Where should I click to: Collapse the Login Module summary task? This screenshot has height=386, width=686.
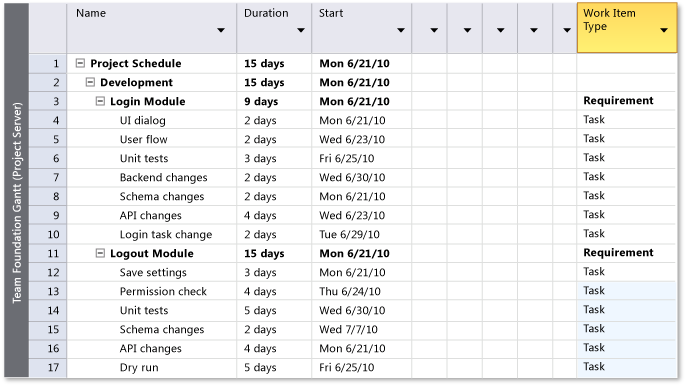tap(100, 102)
